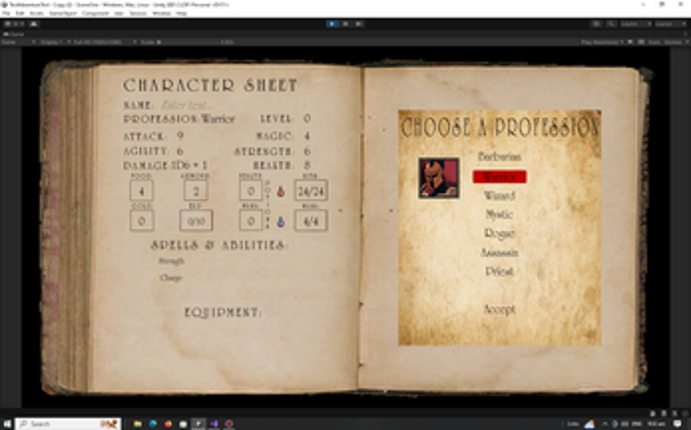Open Microsoft Edge from the taskbar

tap(153, 424)
